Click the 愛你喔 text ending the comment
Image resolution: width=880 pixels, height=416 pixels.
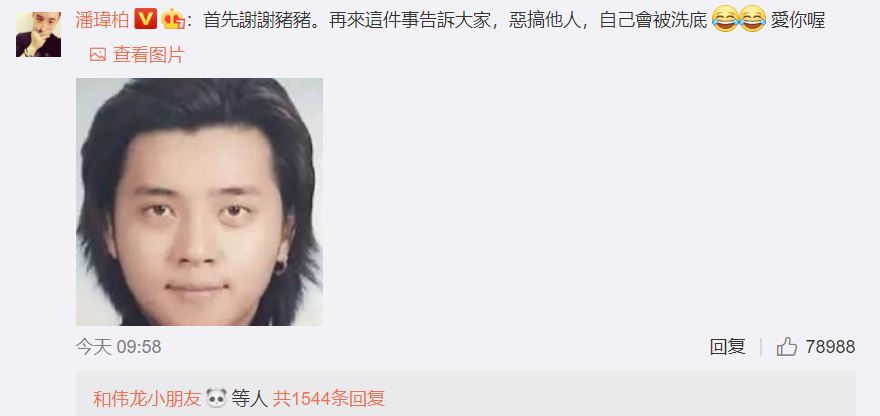pos(798,21)
